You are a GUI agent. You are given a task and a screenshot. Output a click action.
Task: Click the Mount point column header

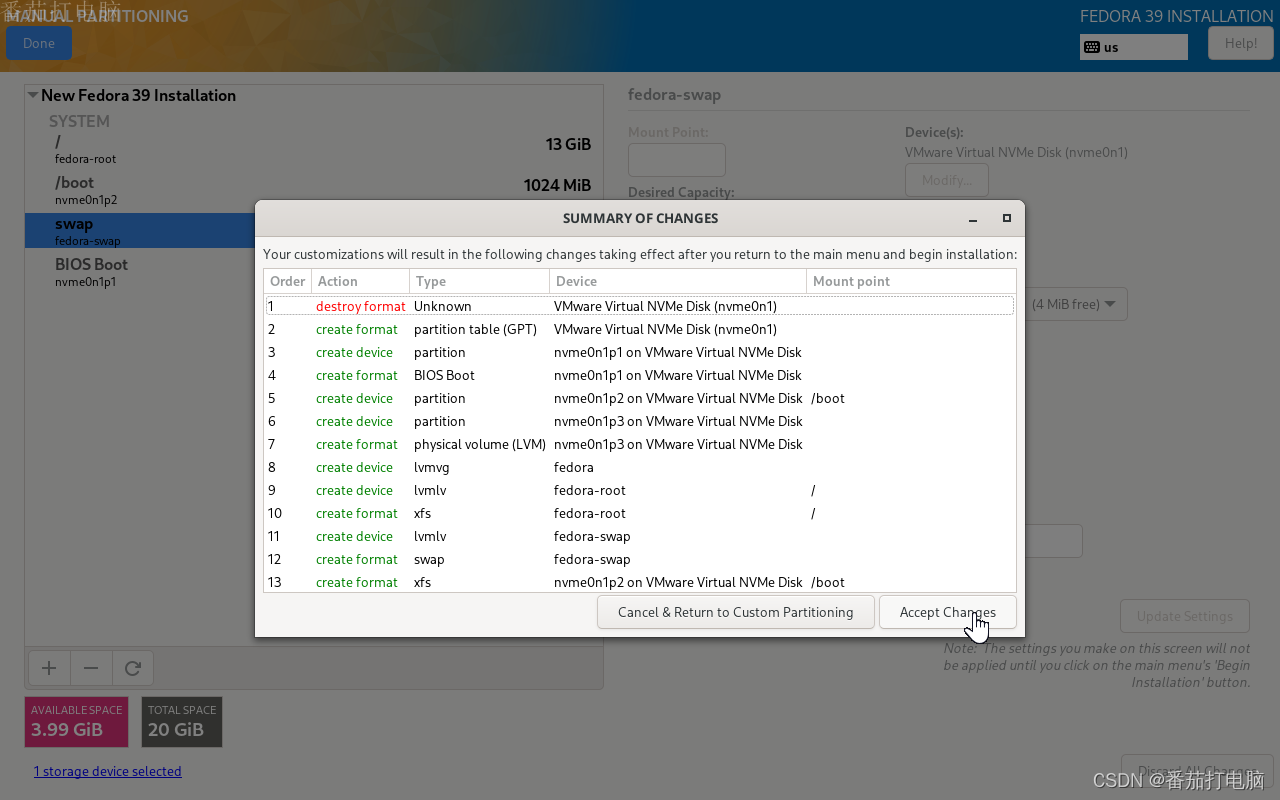click(911, 281)
